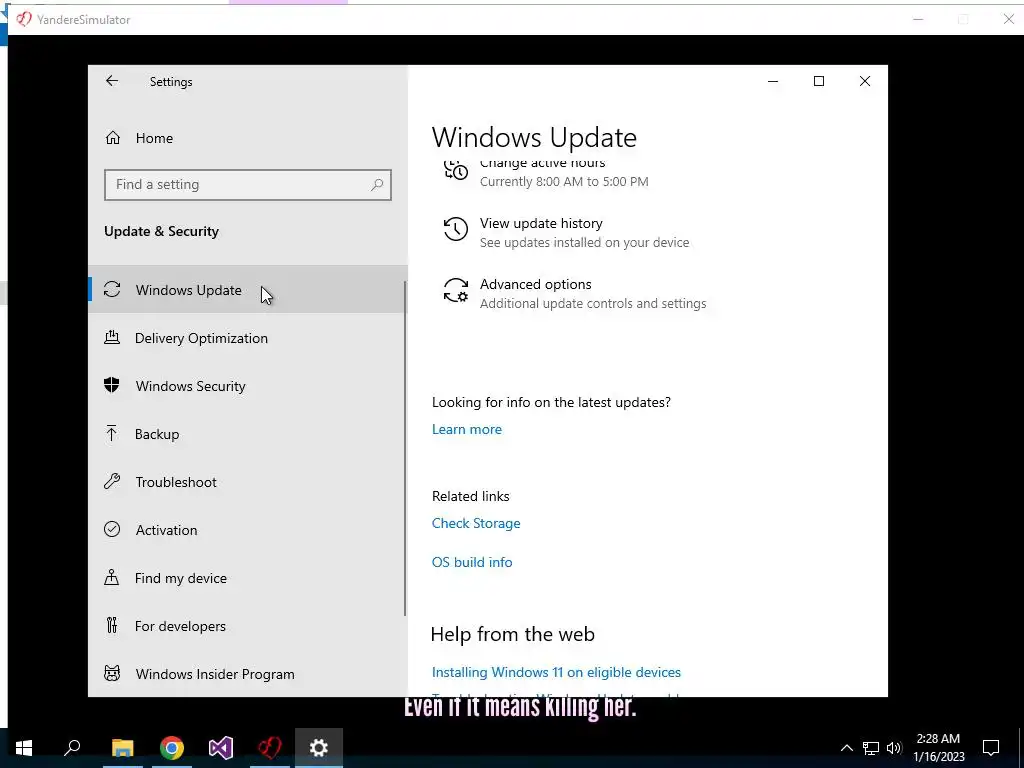Switch to YandereSimulator taskbar icon
The image size is (1024, 768).
(x=270, y=748)
